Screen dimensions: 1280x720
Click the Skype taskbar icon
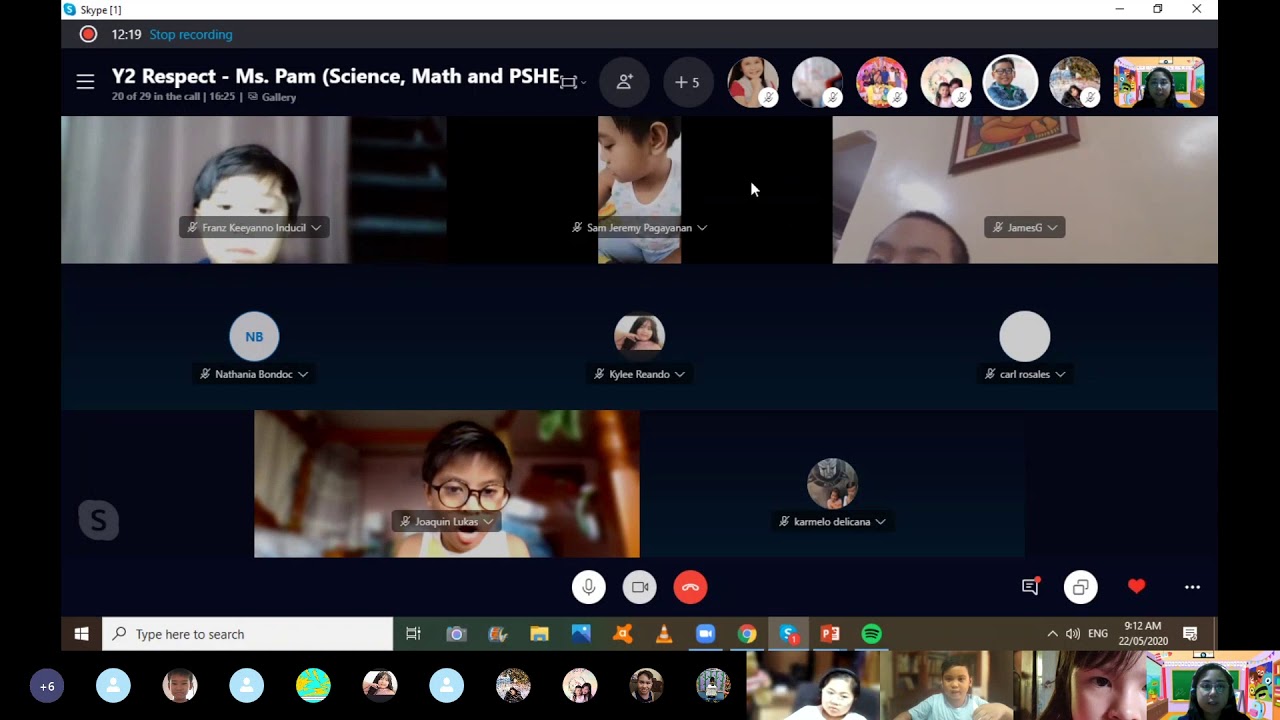[x=789, y=634]
